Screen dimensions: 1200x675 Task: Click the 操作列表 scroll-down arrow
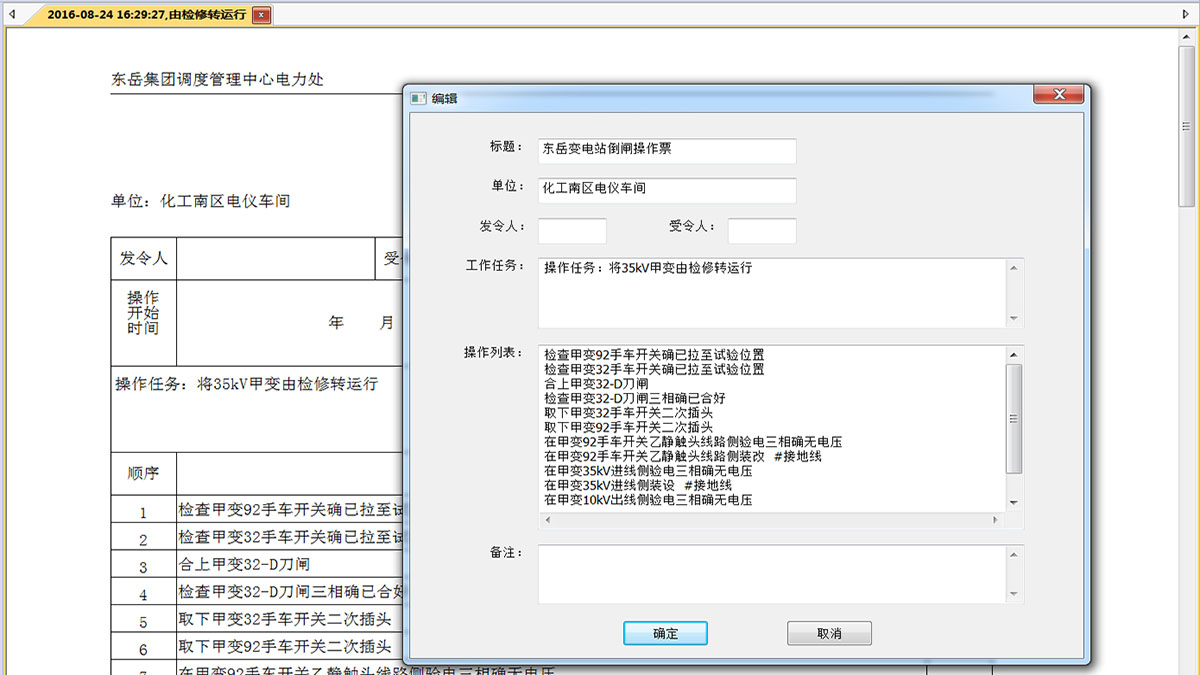tap(1014, 502)
